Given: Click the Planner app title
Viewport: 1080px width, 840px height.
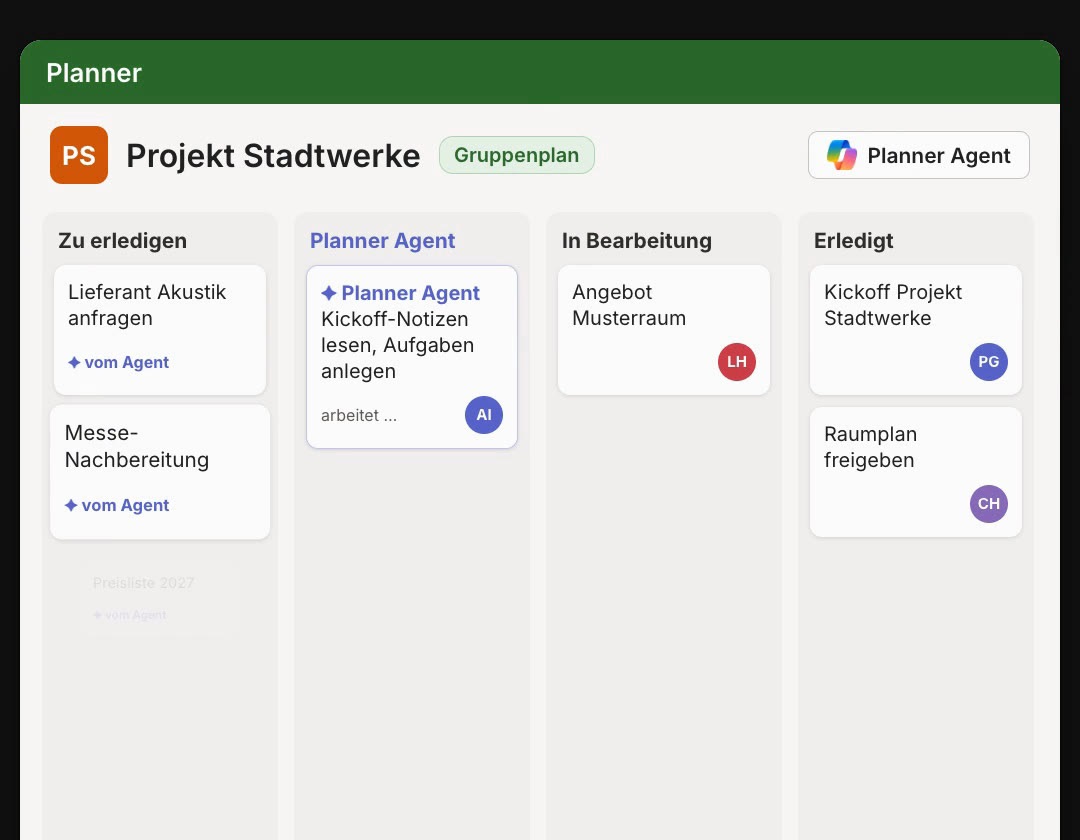Looking at the screenshot, I should pyautogui.click(x=94, y=73).
